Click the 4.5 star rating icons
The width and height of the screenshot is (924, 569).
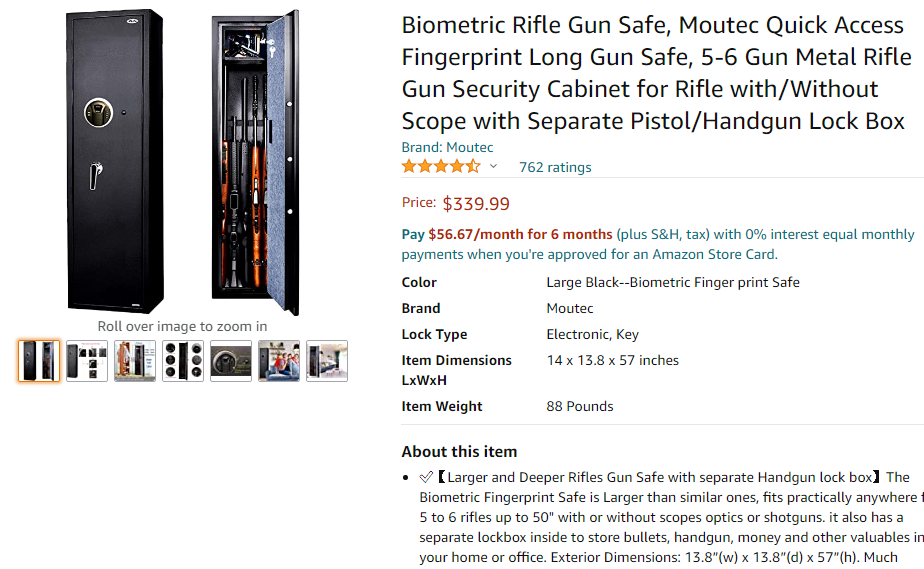coord(441,167)
